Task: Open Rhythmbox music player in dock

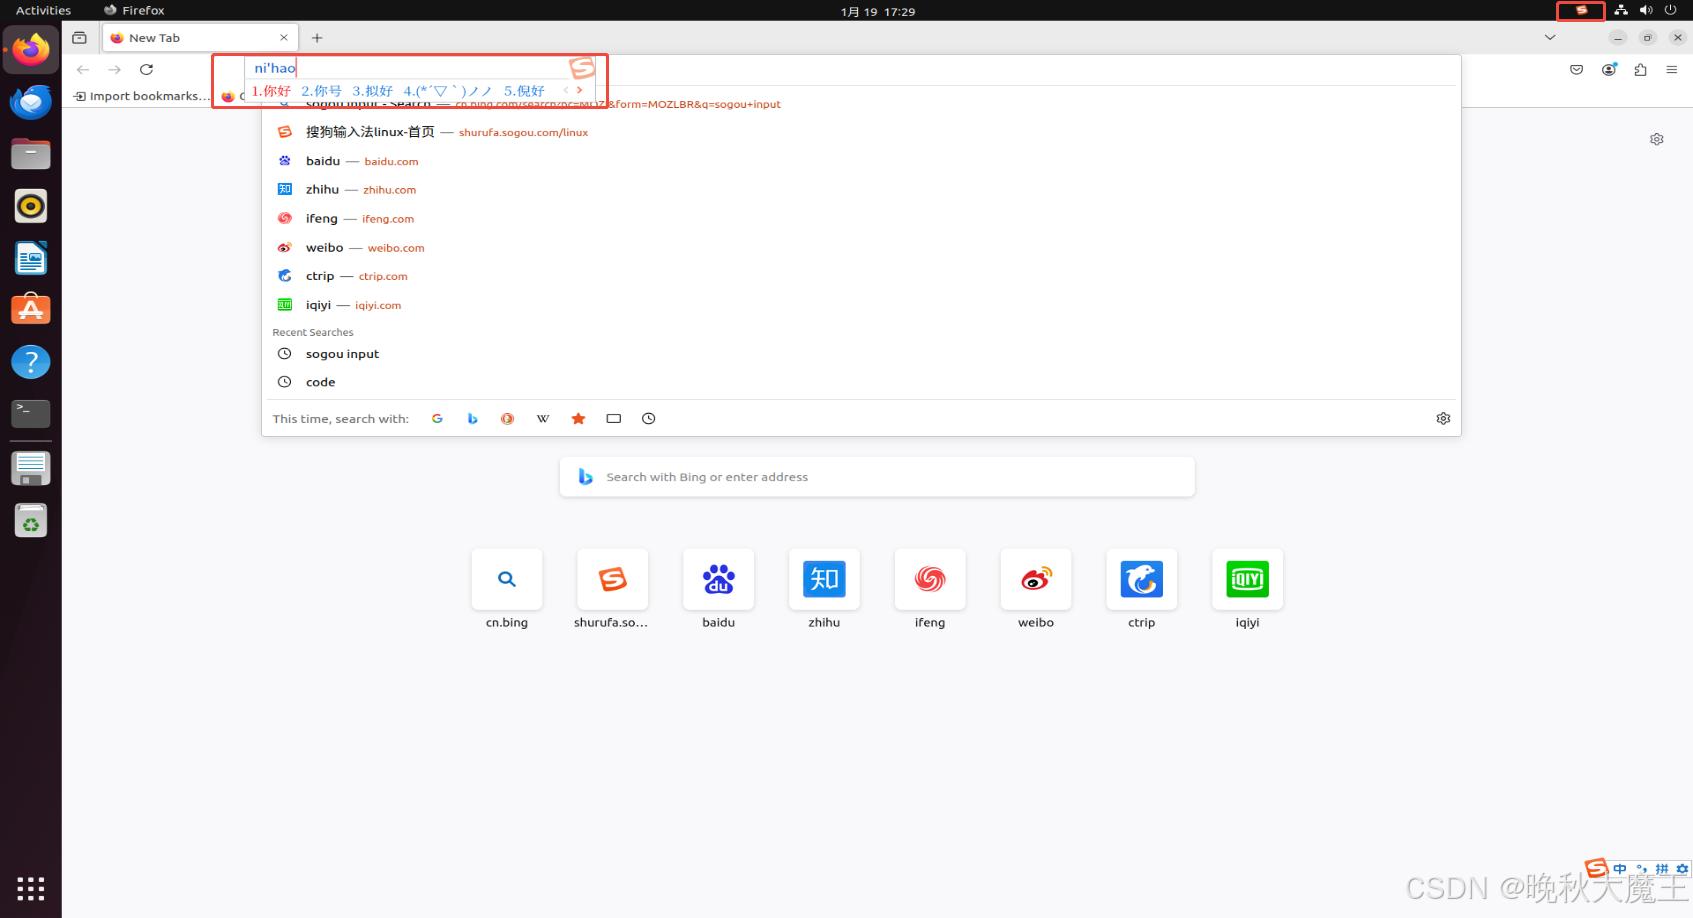Action: click(31, 206)
